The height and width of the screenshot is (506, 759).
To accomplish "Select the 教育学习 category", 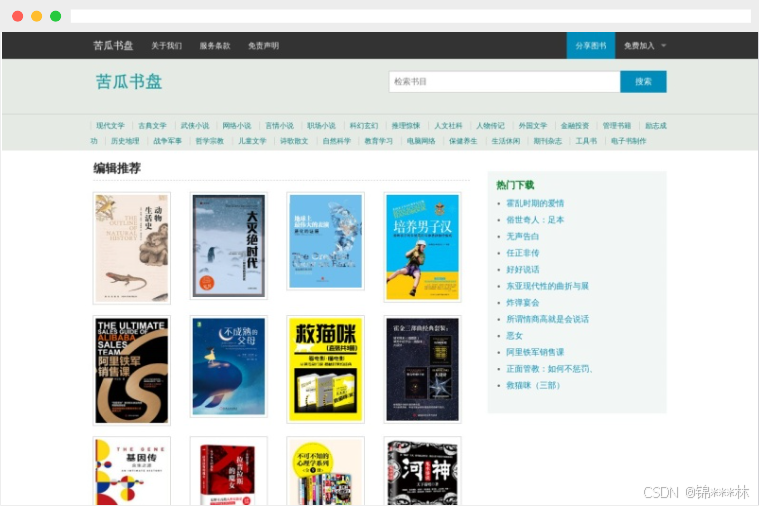I will coord(379,141).
